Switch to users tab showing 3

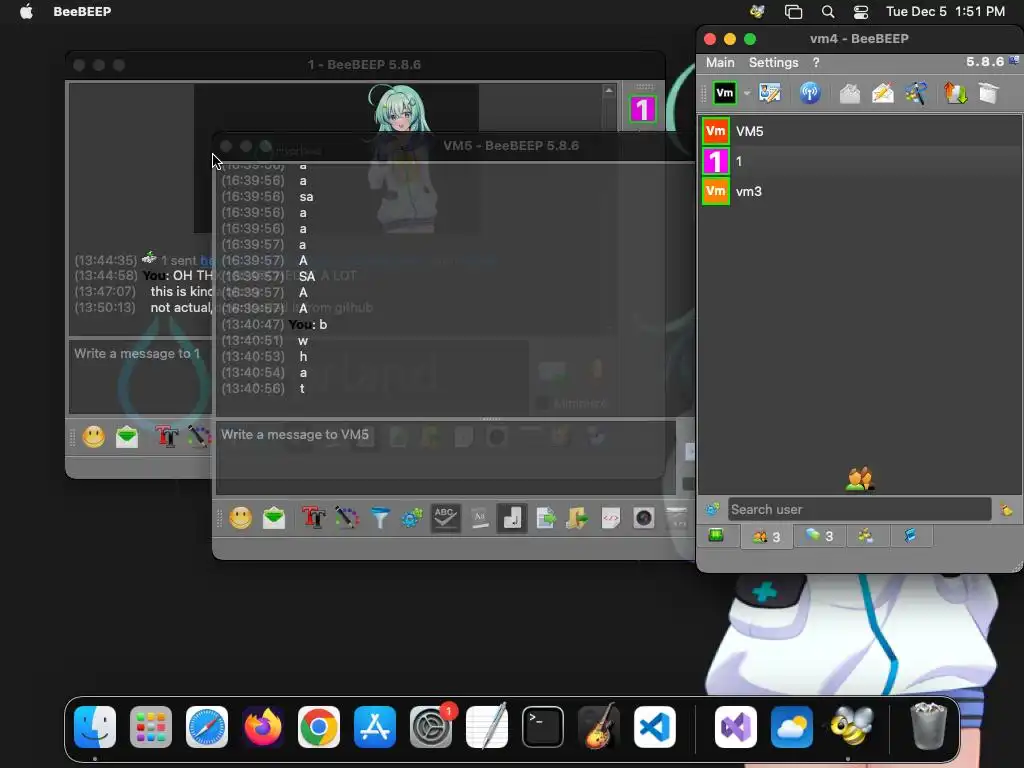[767, 537]
